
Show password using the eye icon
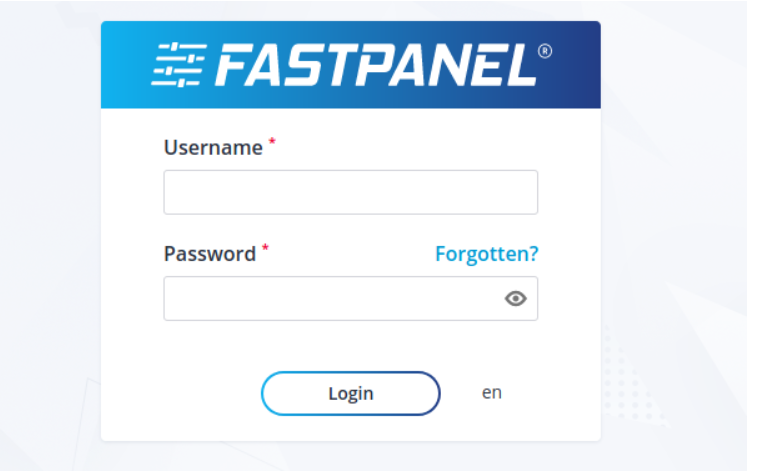click(515, 298)
